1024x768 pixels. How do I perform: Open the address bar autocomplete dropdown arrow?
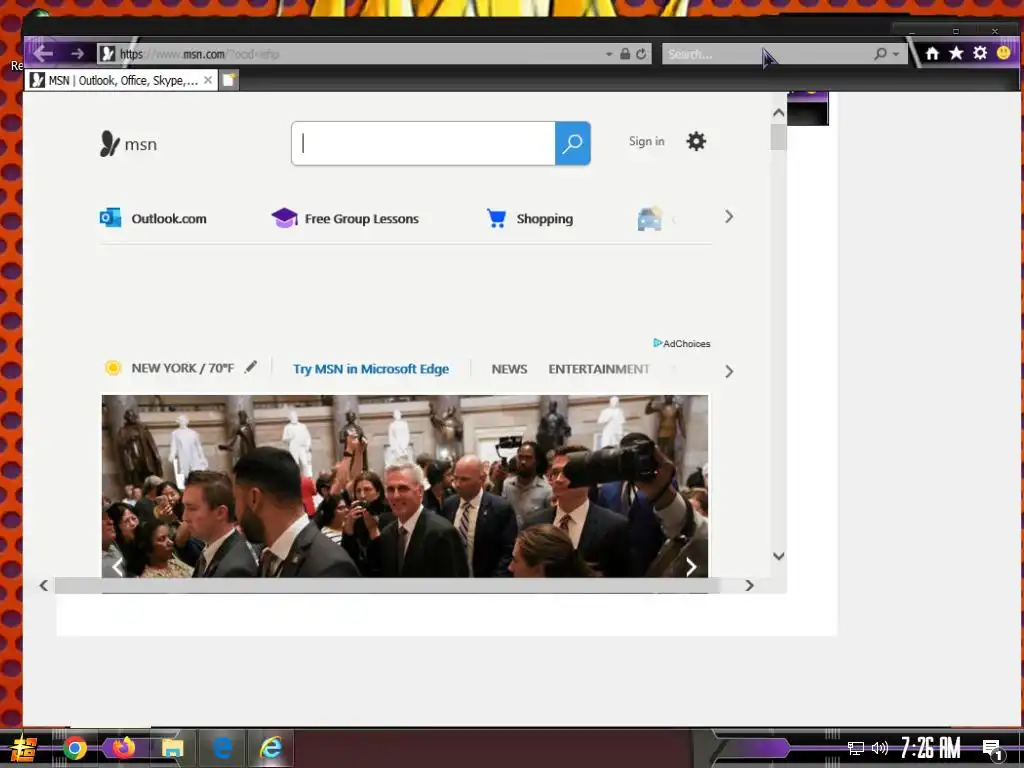pyautogui.click(x=609, y=54)
